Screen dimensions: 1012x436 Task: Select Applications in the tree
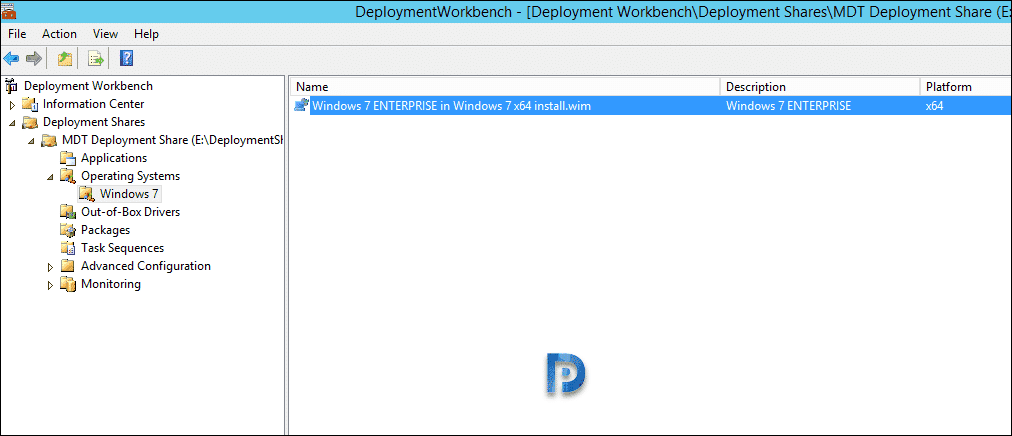pos(114,158)
